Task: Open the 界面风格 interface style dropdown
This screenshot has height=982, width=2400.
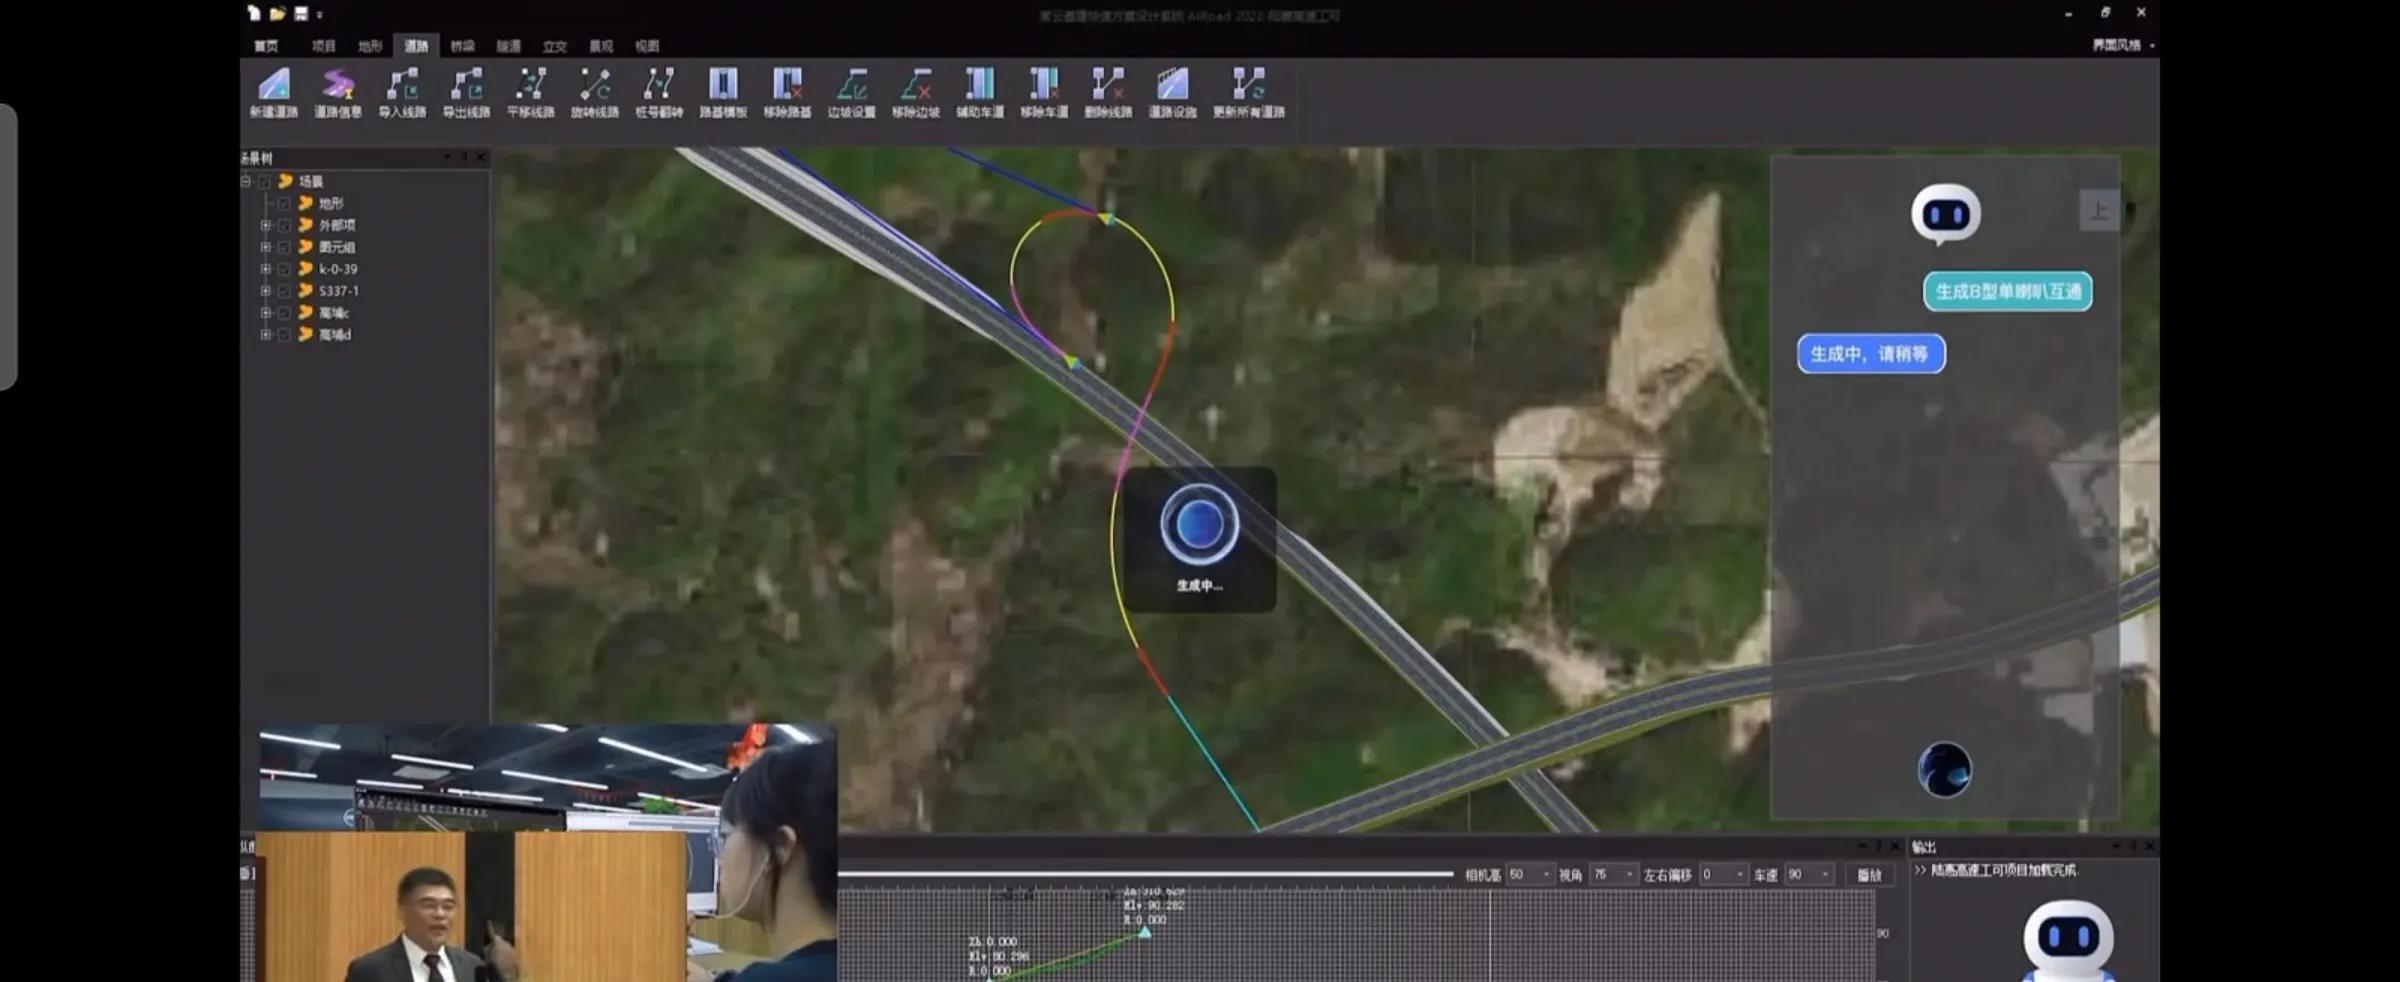Action: click(2123, 45)
